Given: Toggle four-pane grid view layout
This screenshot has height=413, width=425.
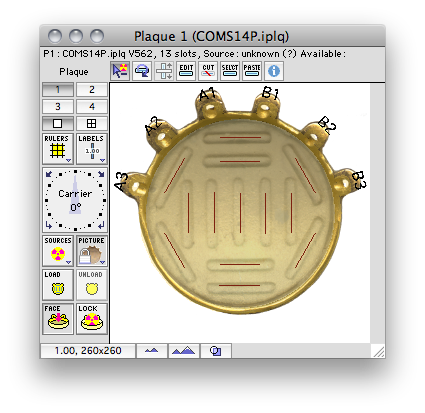Looking at the screenshot, I should point(92,124).
